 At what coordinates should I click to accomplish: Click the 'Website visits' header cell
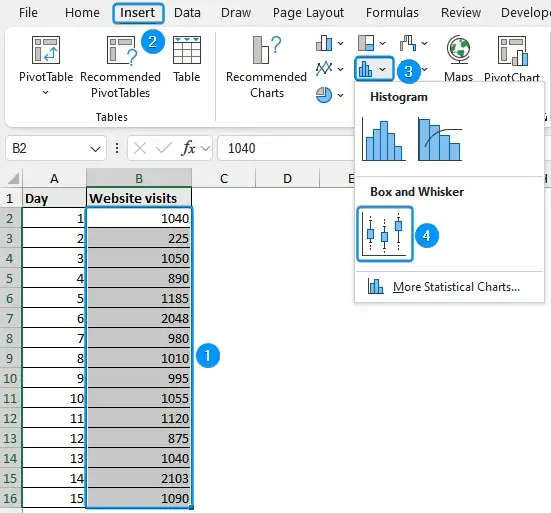tap(139, 198)
